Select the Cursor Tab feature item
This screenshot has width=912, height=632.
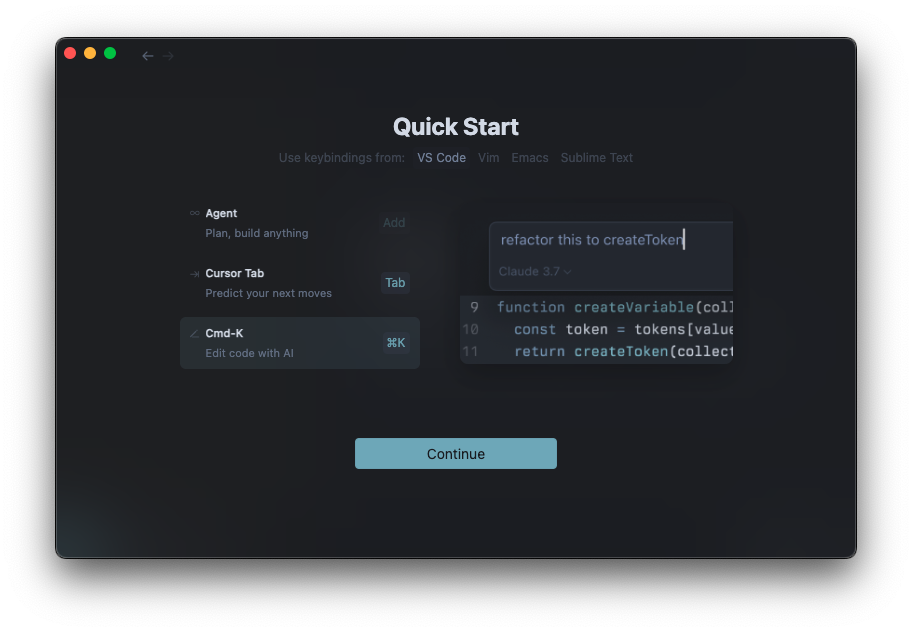(x=300, y=283)
